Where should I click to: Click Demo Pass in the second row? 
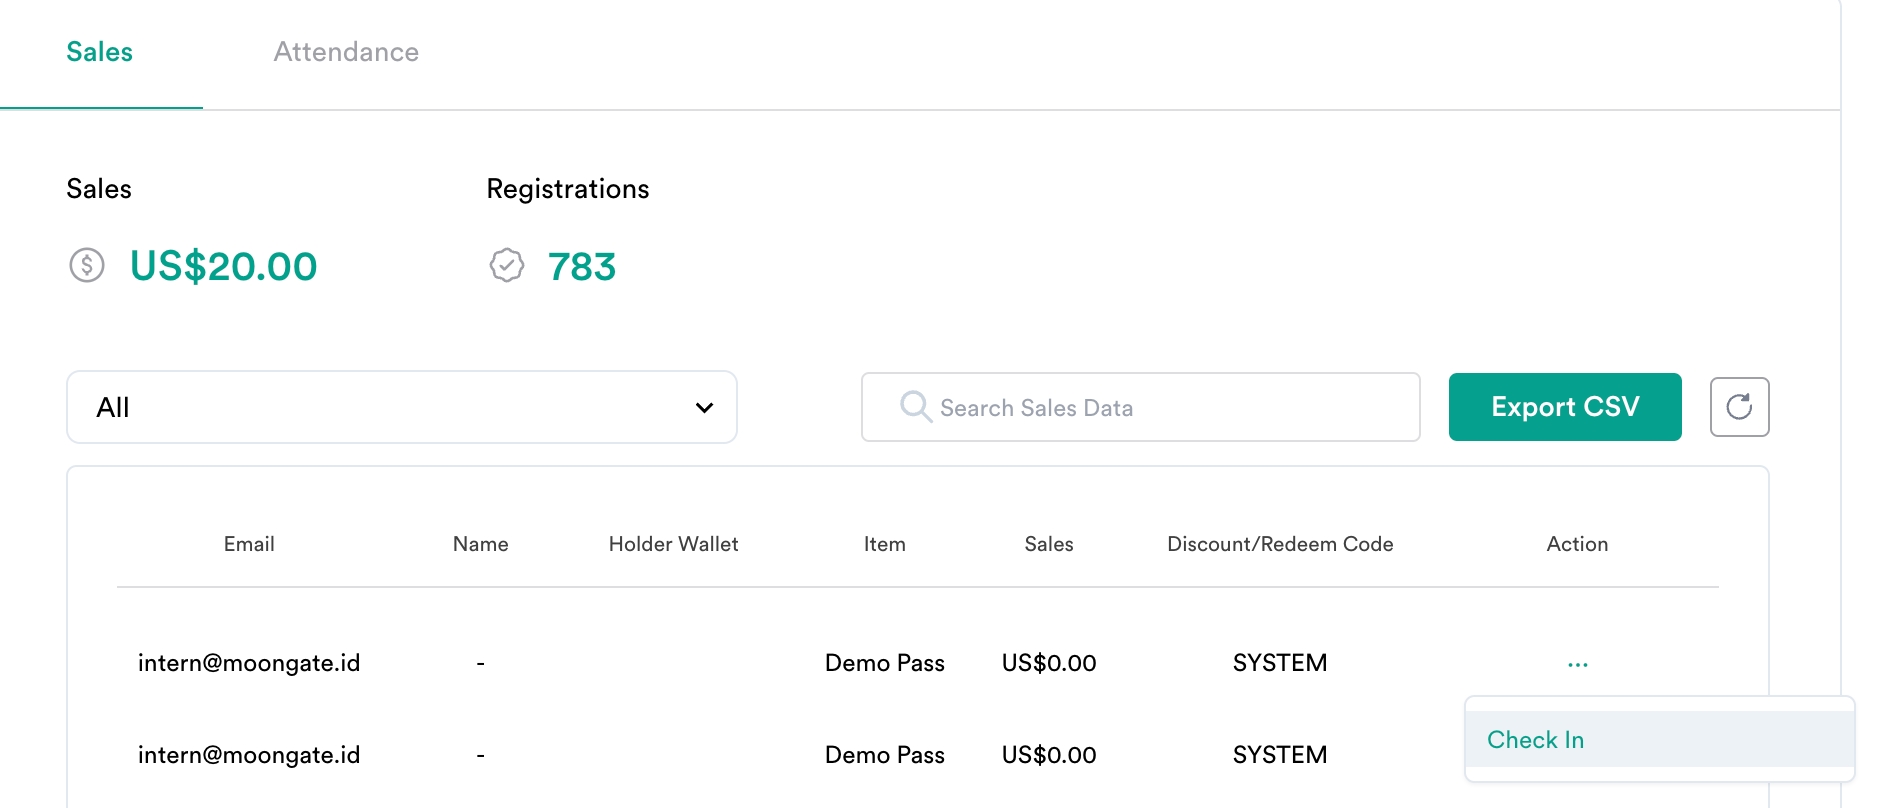tap(884, 755)
